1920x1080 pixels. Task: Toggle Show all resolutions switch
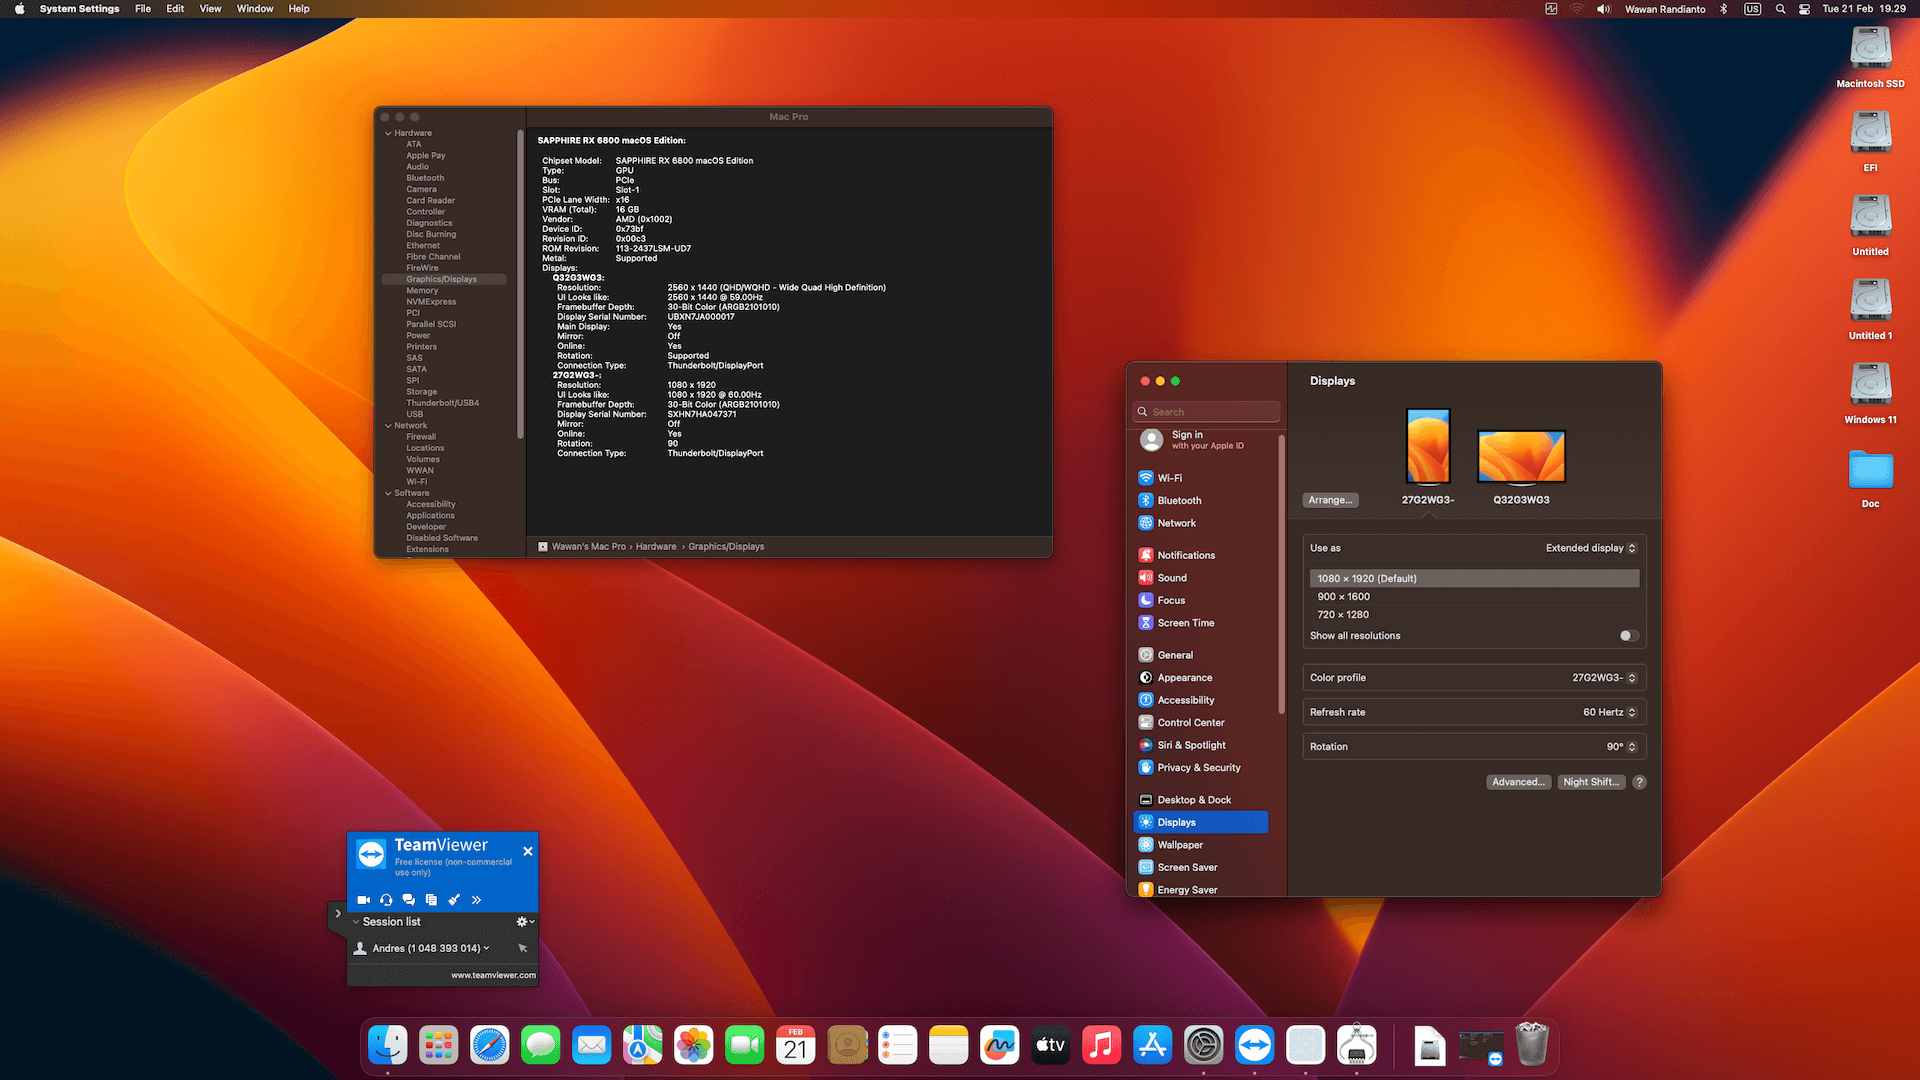[x=1628, y=636]
